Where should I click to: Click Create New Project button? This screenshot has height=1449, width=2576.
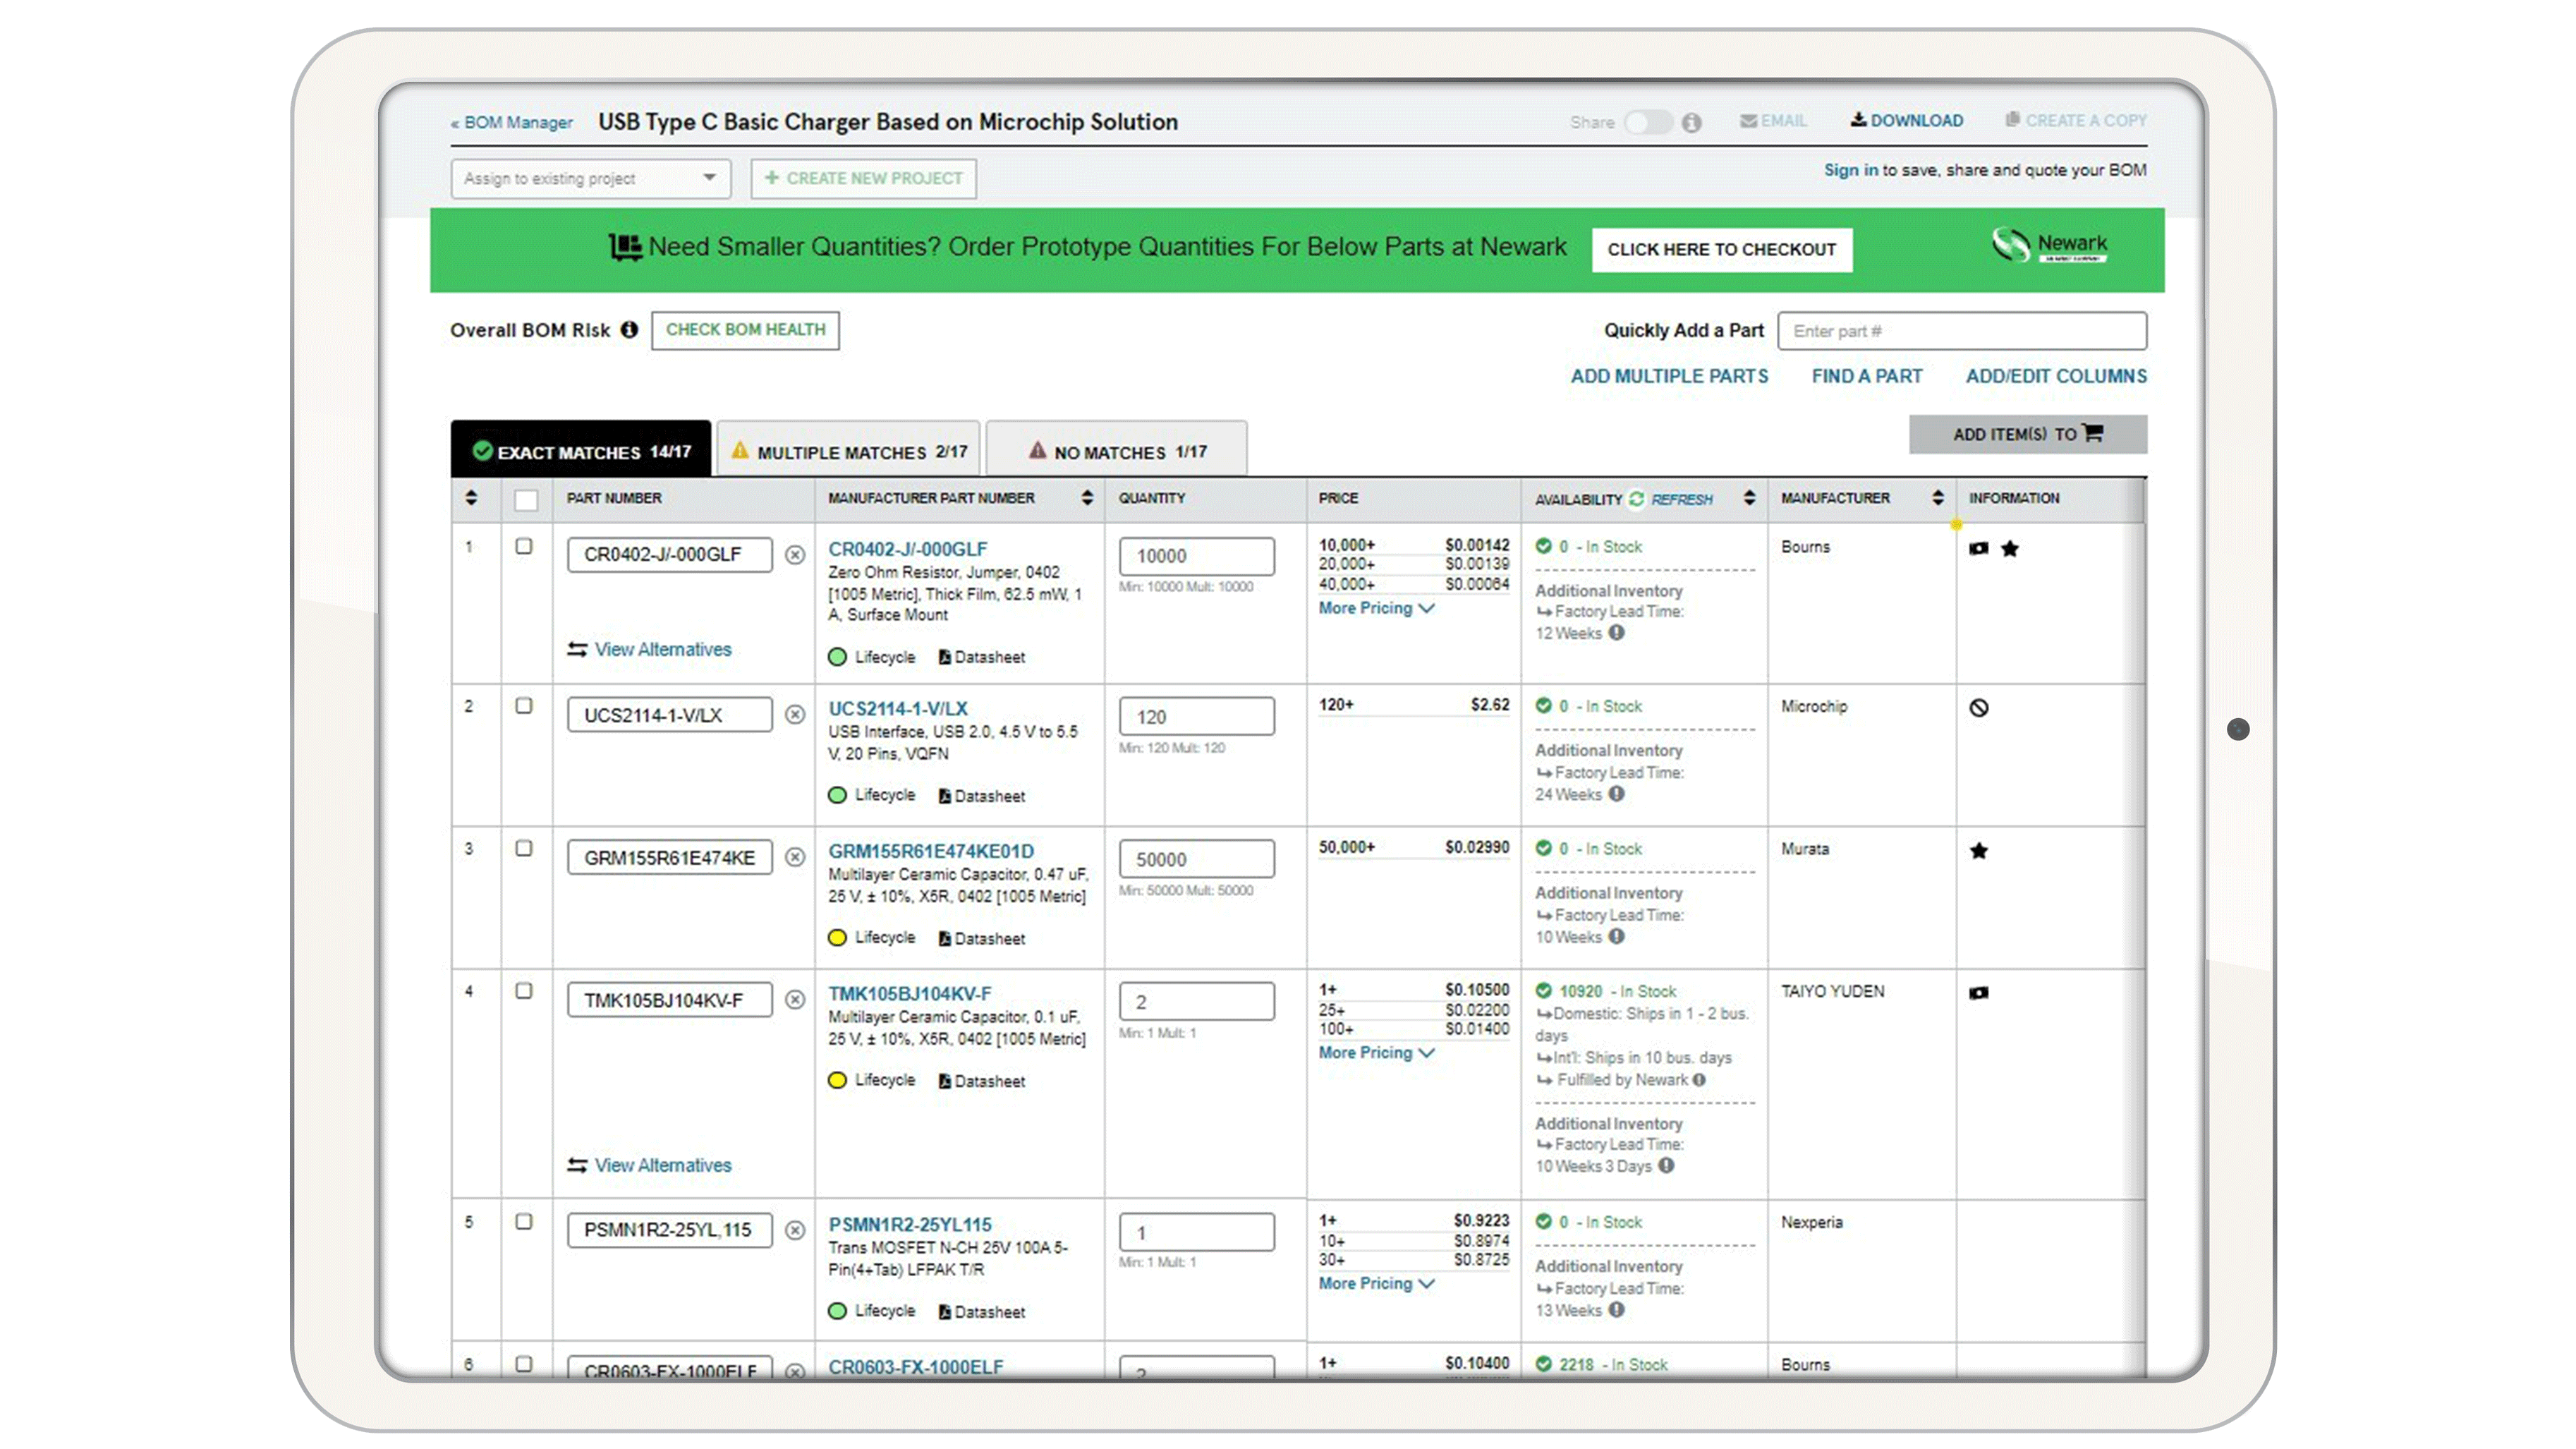863,178
